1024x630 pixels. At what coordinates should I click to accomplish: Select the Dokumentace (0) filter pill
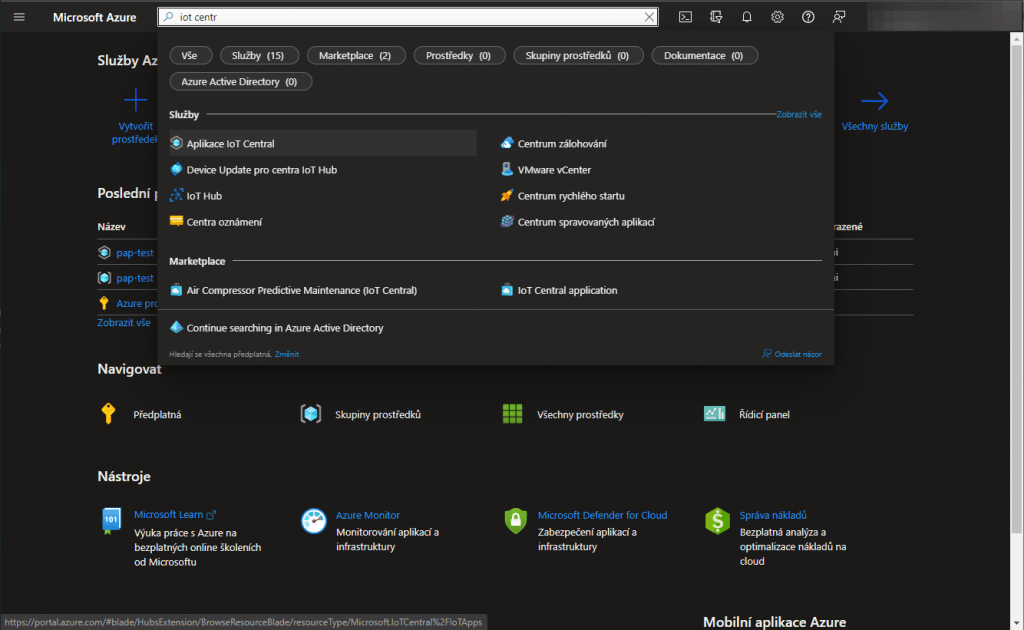tap(703, 56)
